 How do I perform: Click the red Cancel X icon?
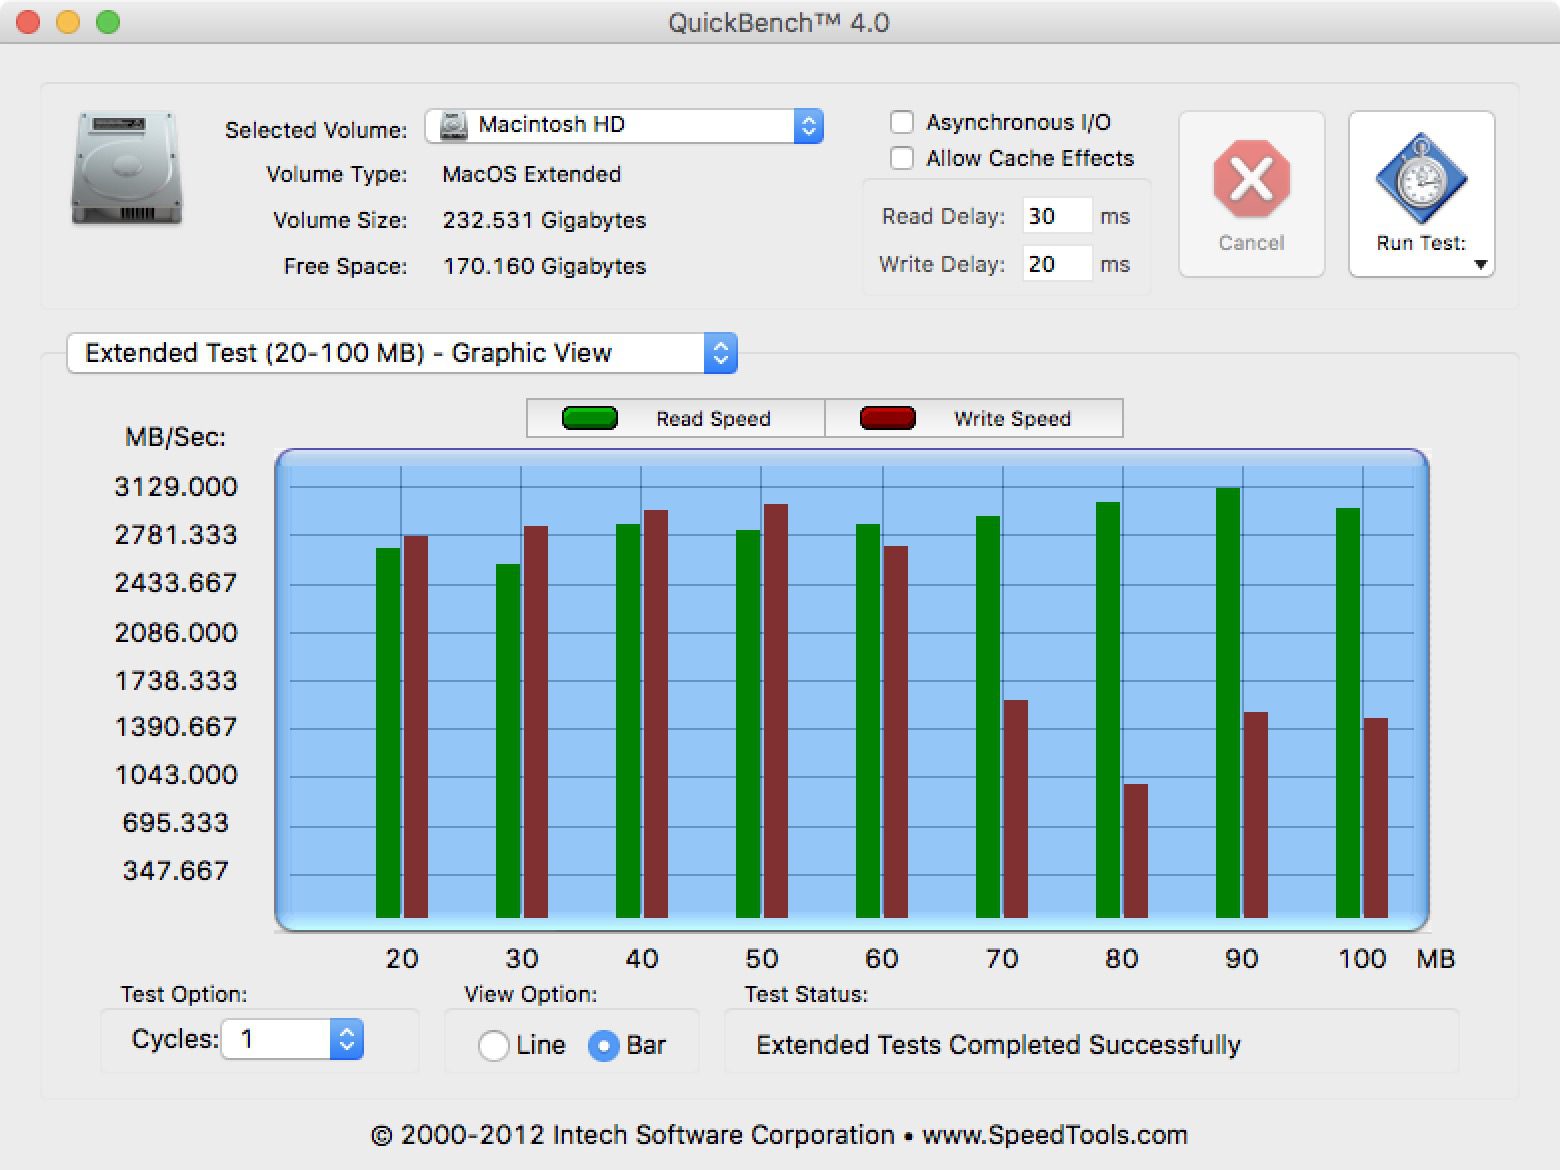[x=1251, y=179]
